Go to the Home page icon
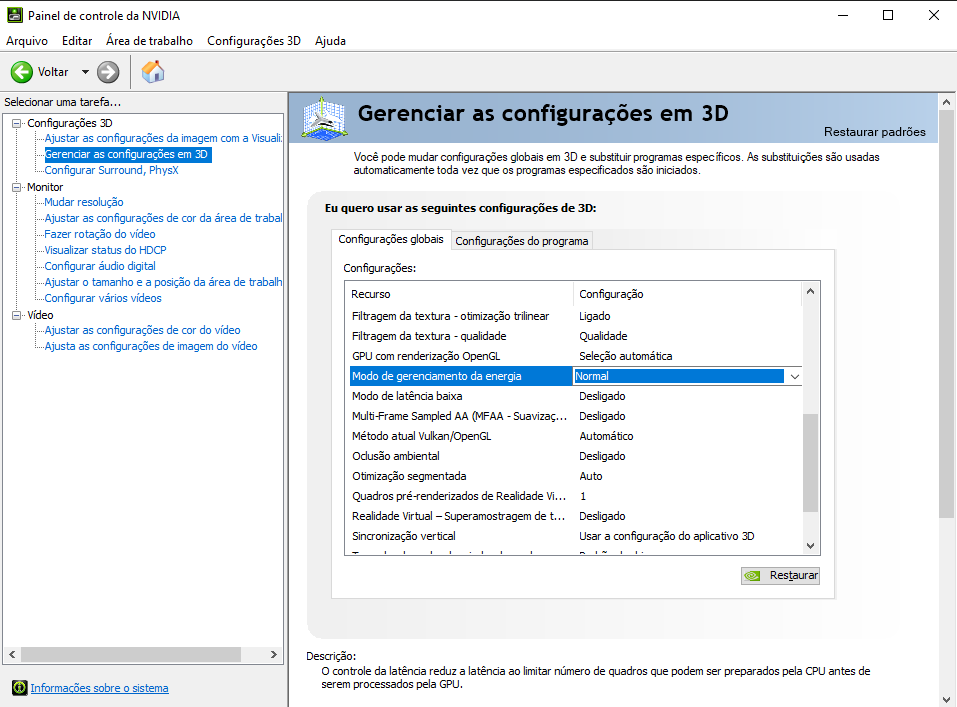Image resolution: width=957 pixels, height=707 pixels. coord(153,72)
